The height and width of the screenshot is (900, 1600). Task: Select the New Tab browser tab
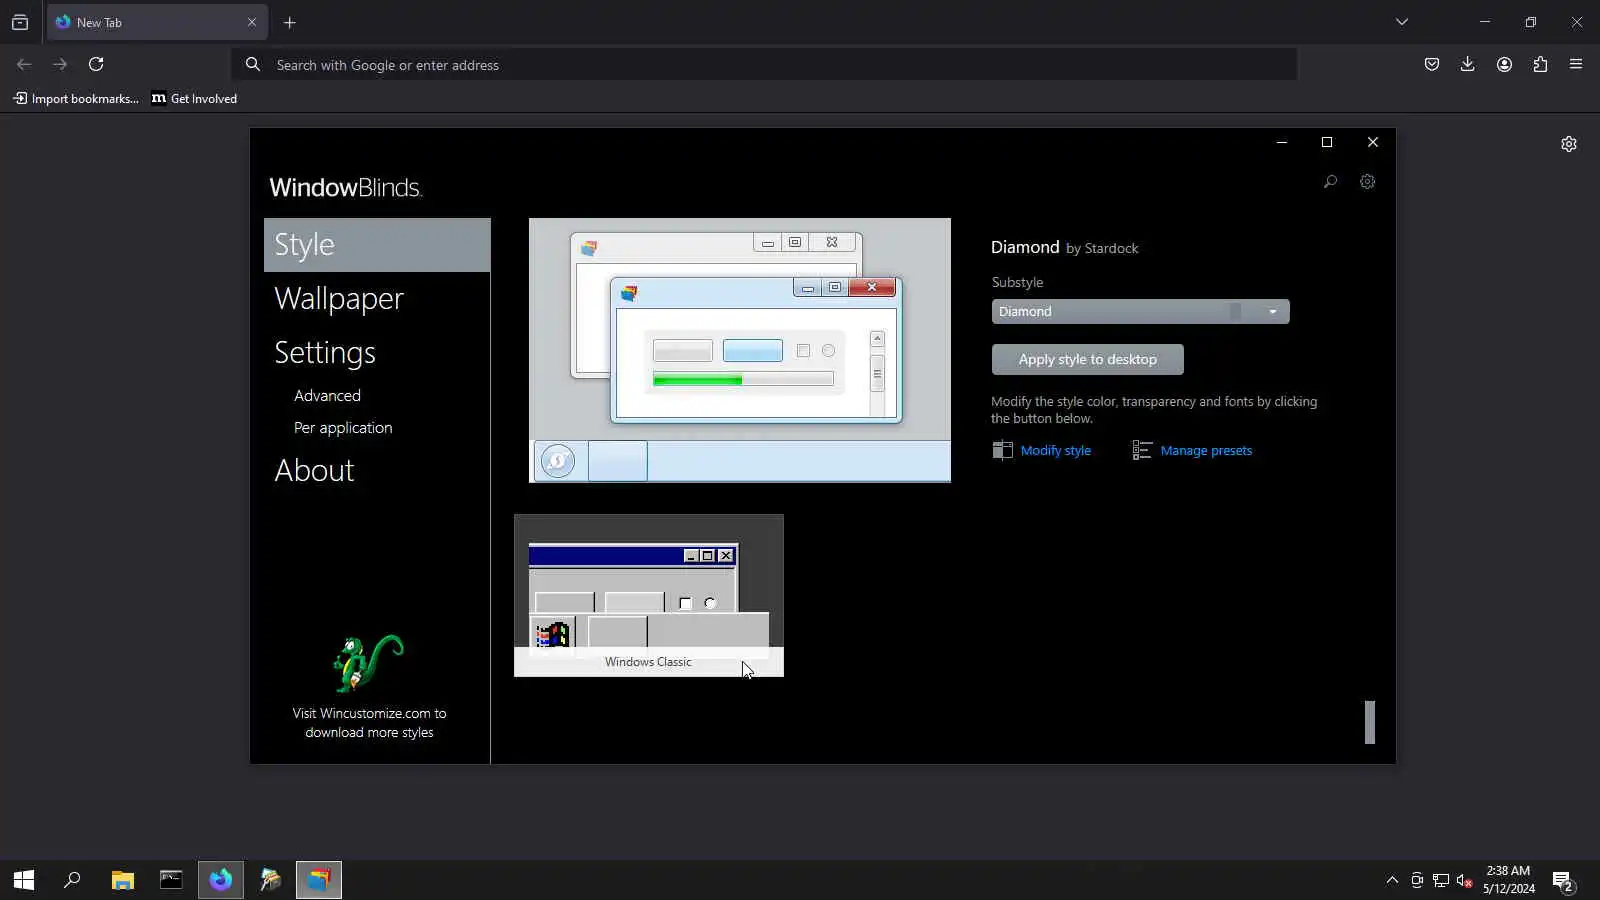coord(156,22)
